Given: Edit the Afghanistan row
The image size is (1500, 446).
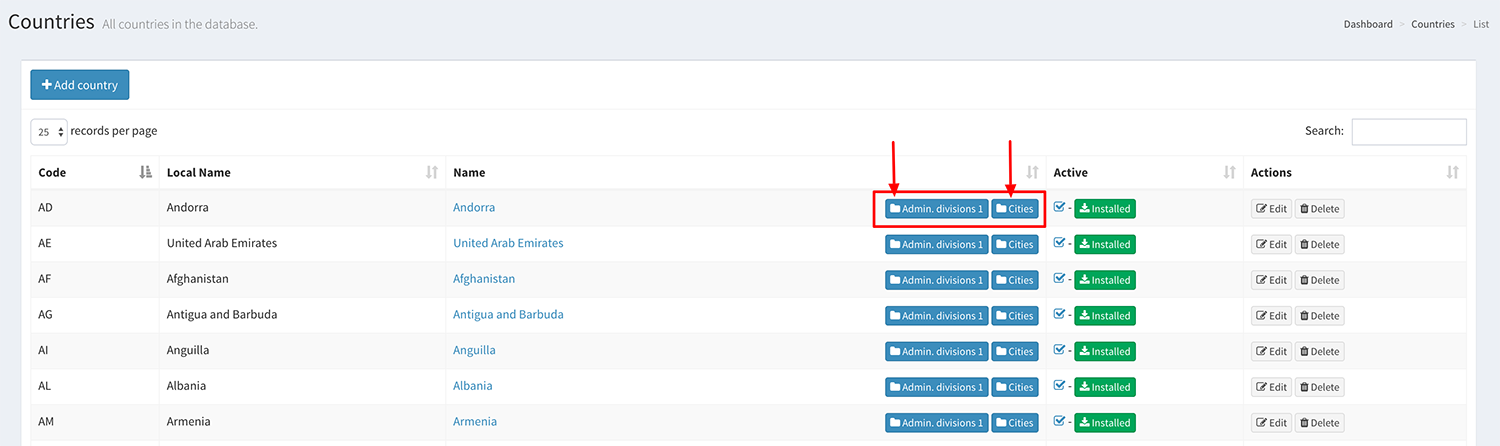Looking at the screenshot, I should pos(1271,280).
